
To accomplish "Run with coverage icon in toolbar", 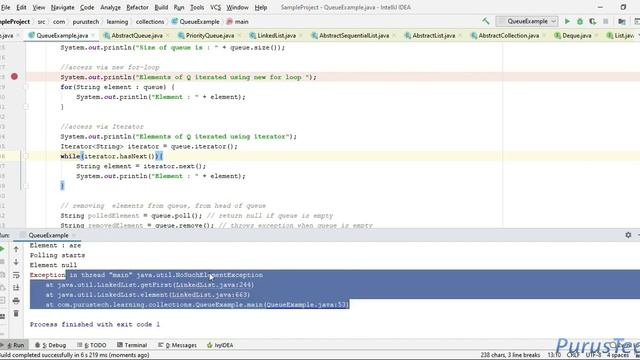I will 592,21.
